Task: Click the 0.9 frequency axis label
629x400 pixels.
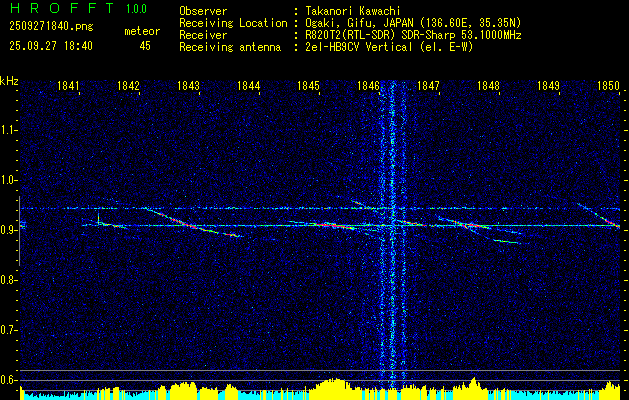Action: [8, 230]
